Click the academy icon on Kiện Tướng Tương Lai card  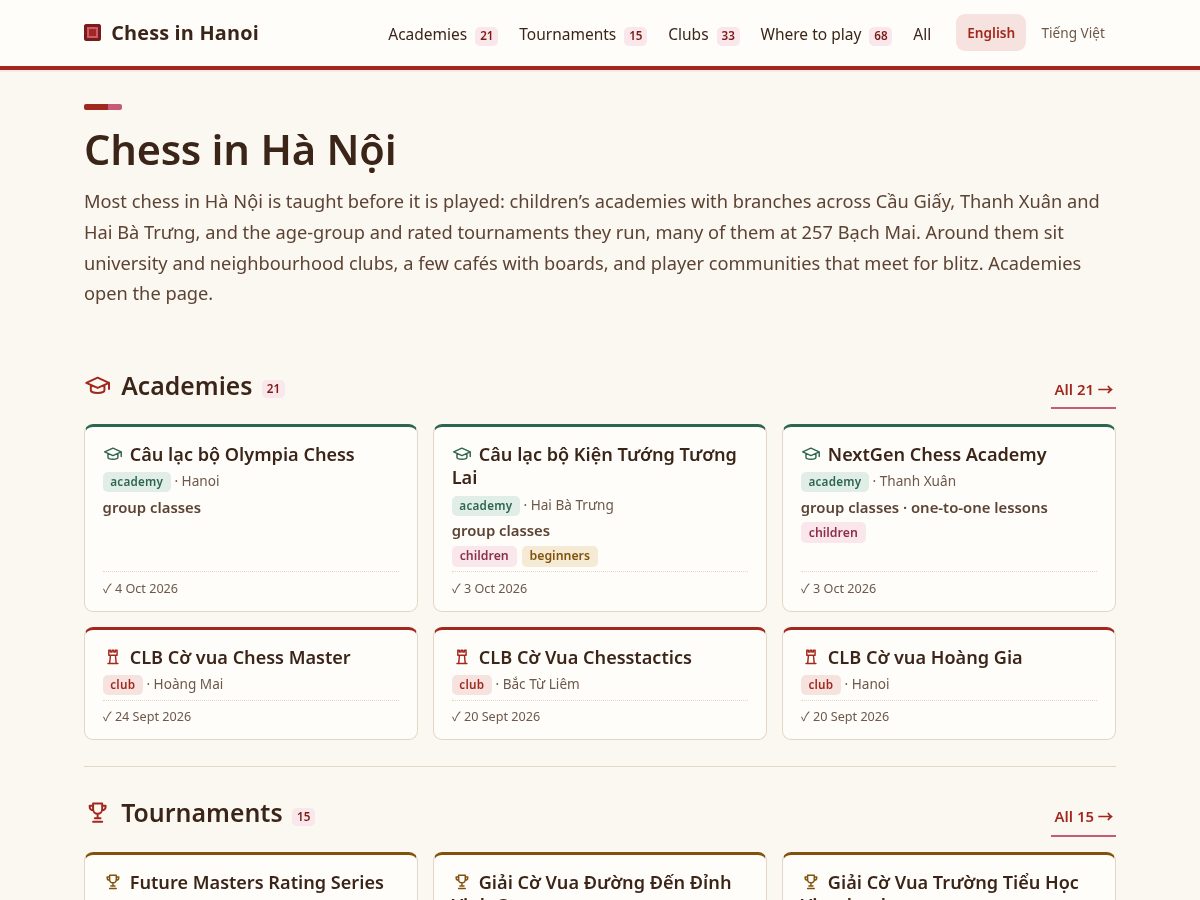point(462,455)
